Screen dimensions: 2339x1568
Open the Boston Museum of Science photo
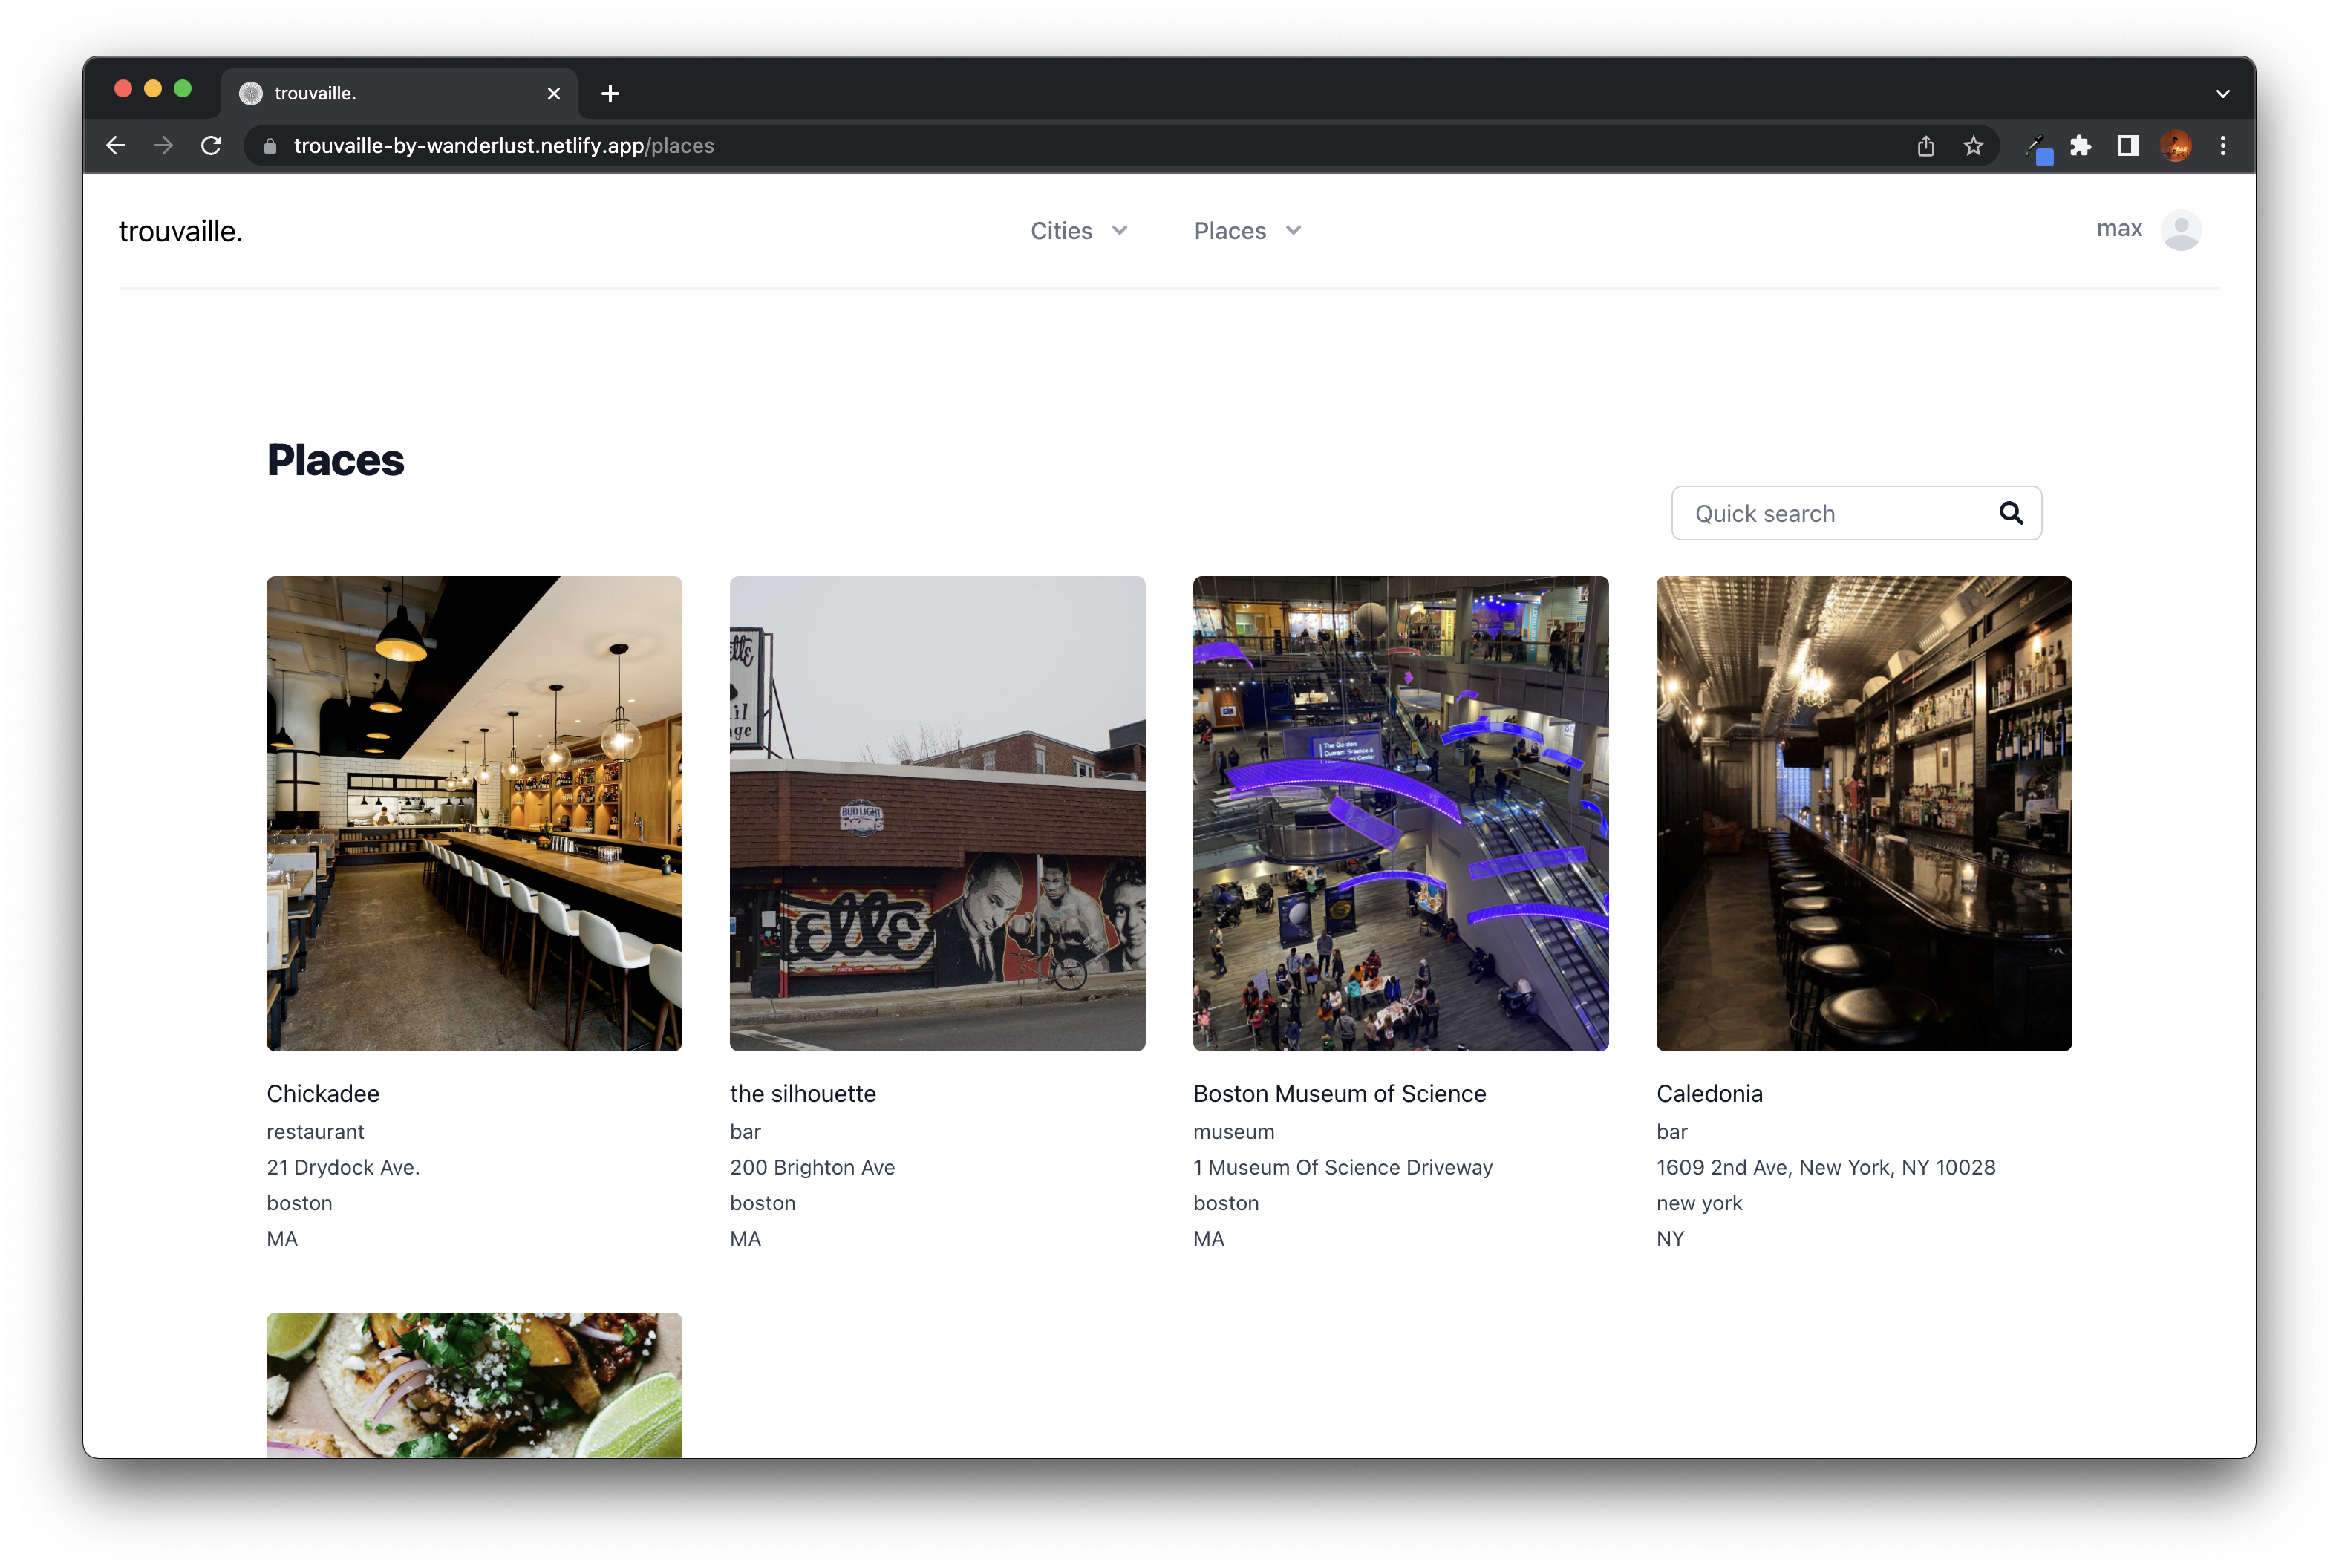coord(1400,813)
